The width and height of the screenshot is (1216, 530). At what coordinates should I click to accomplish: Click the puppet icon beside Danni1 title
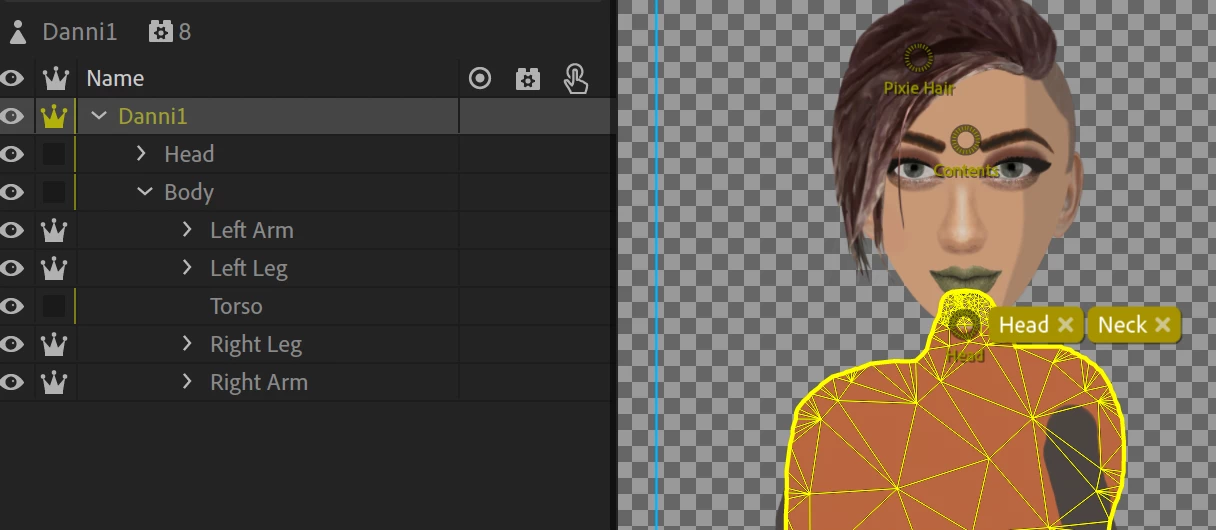[x=17, y=32]
